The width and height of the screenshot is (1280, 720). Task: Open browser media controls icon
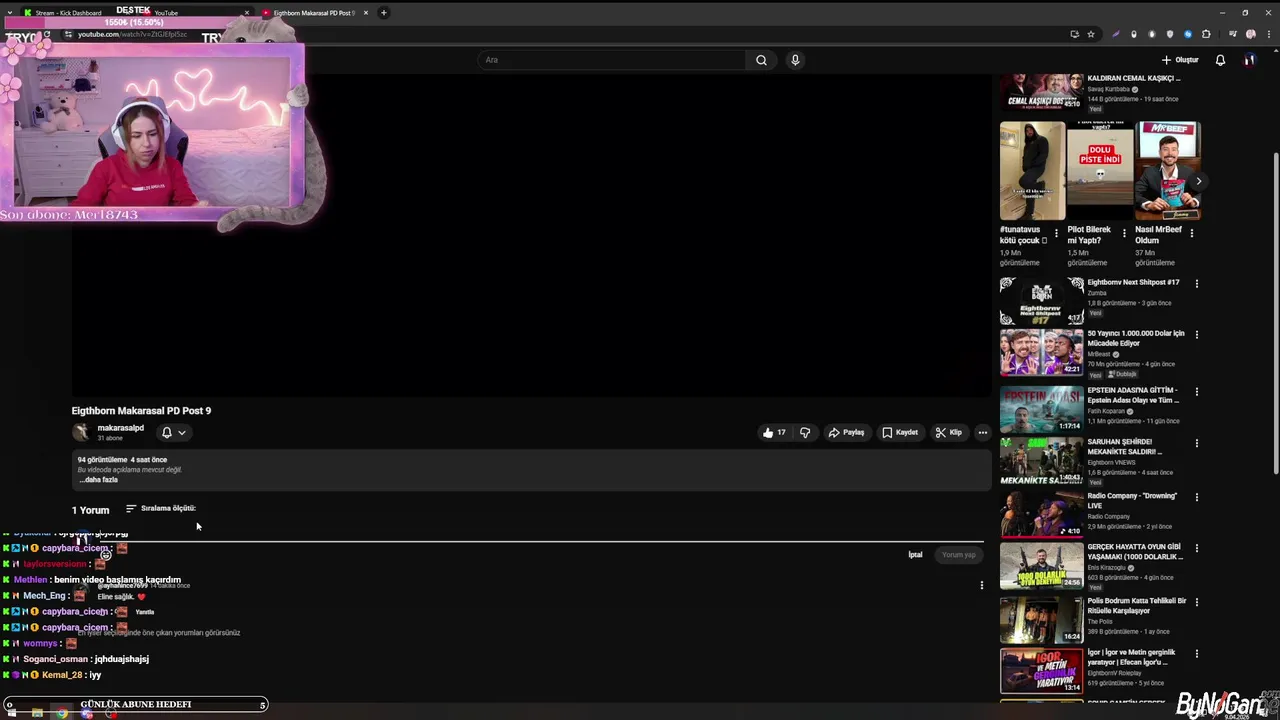click(x=1233, y=34)
